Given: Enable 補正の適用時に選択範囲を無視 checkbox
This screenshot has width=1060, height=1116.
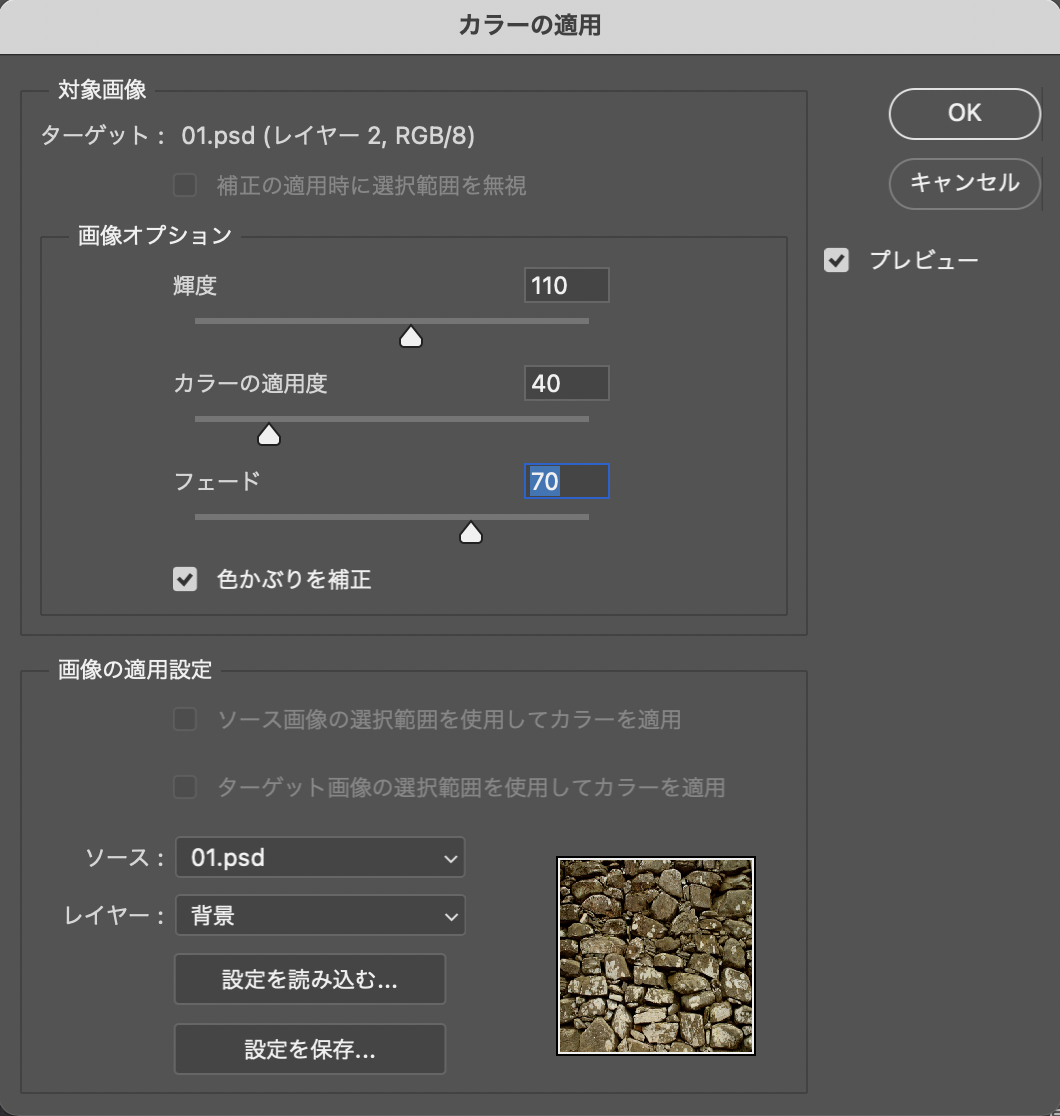Looking at the screenshot, I should click(185, 185).
